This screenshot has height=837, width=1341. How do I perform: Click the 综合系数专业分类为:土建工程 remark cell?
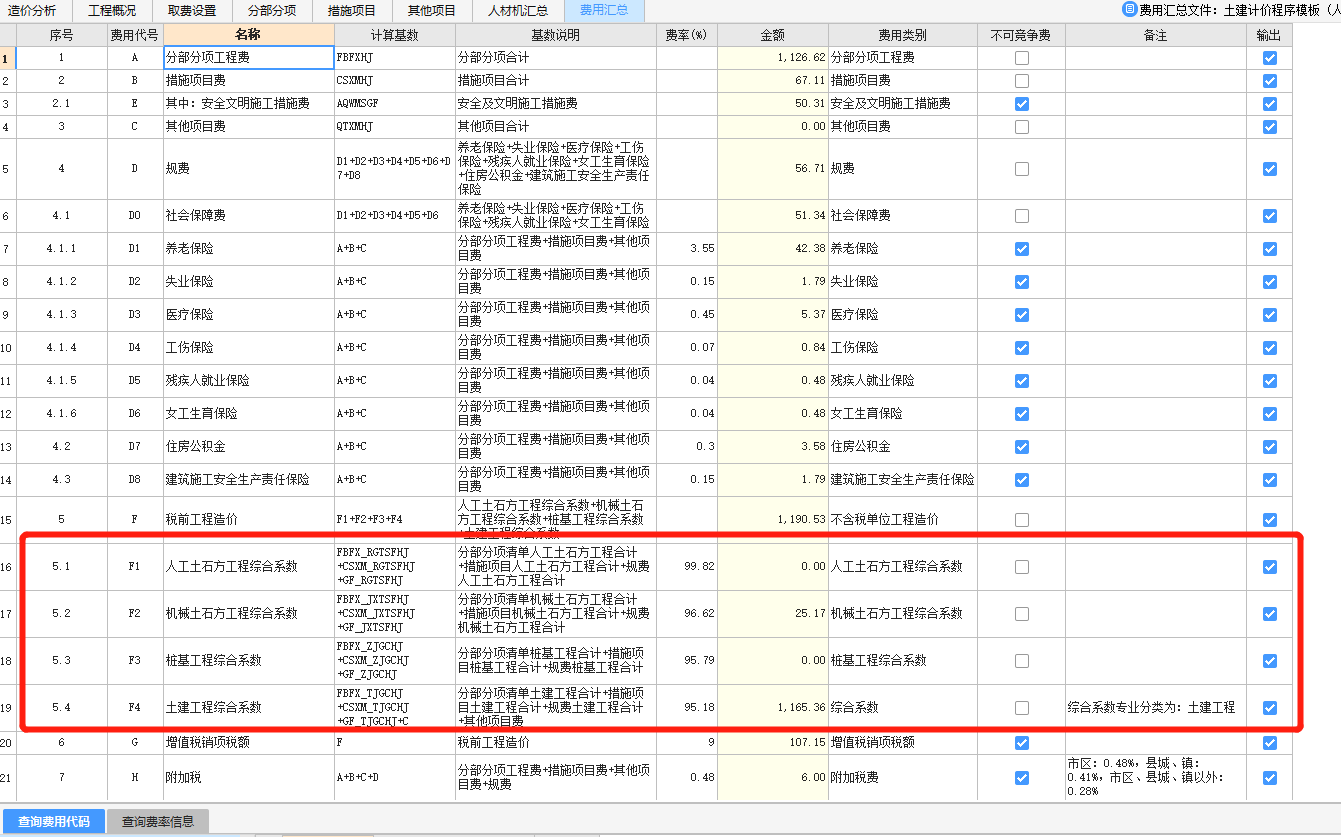point(1155,707)
